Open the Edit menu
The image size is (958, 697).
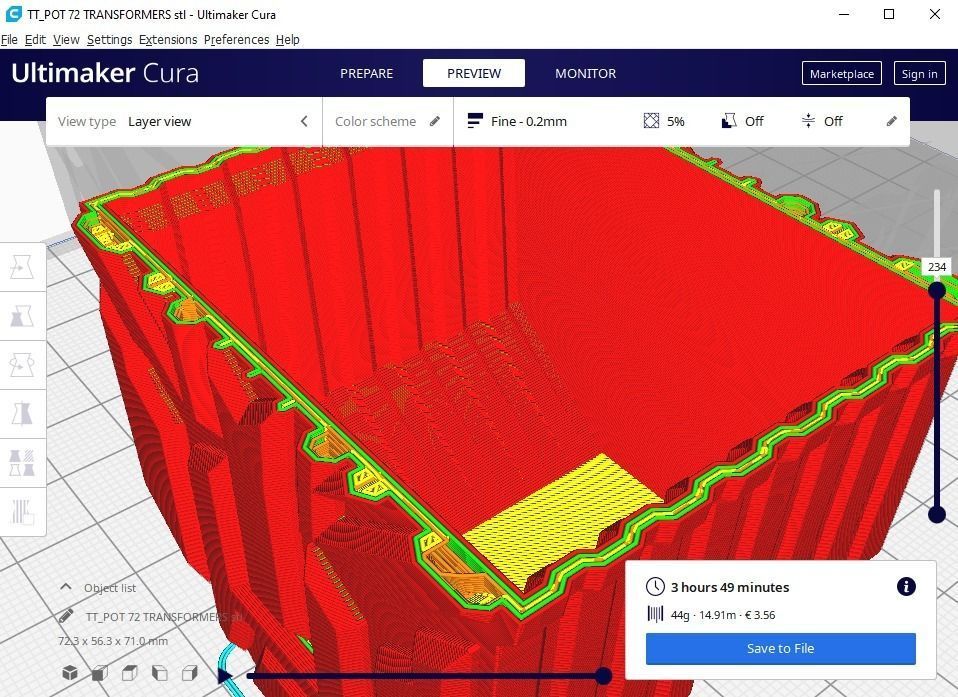pos(35,39)
